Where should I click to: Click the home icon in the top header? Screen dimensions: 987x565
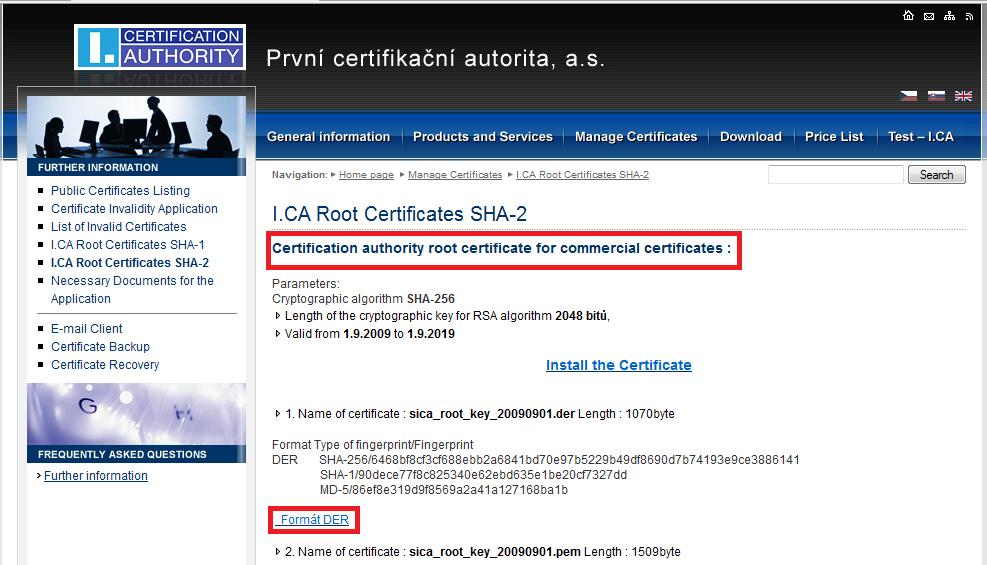908,16
